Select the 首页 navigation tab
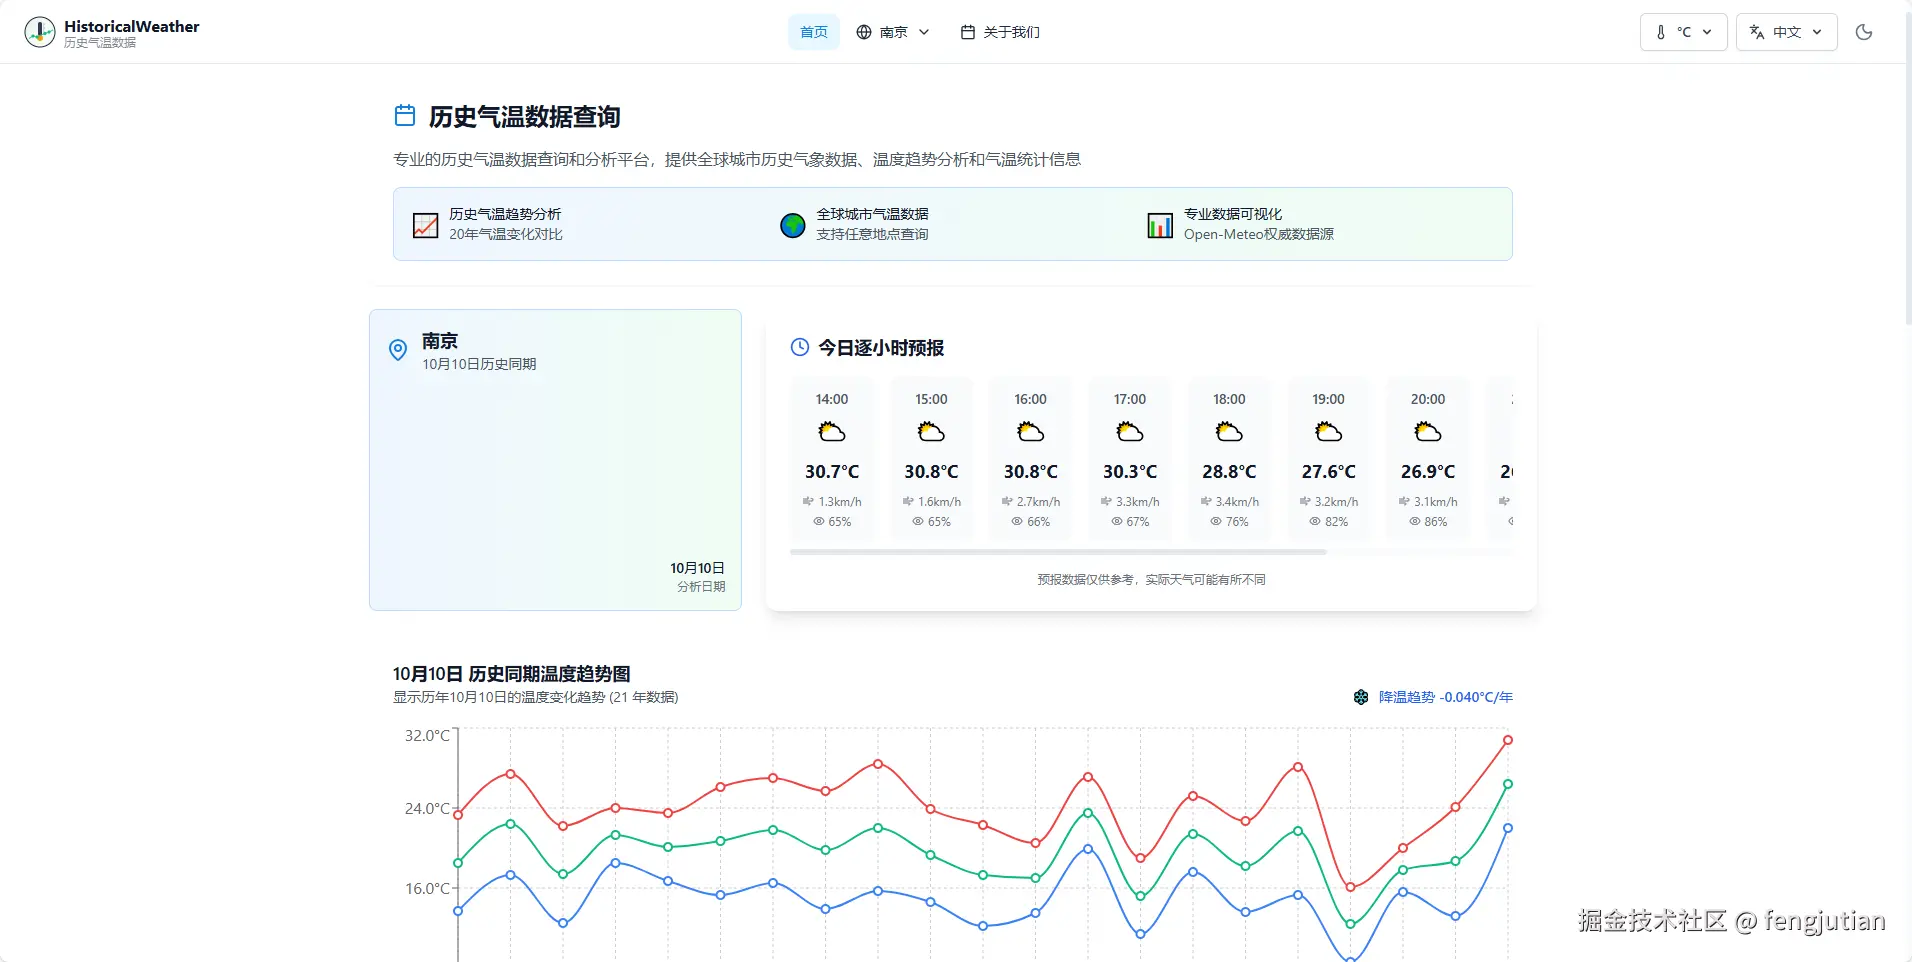Image resolution: width=1912 pixels, height=962 pixels. click(814, 31)
